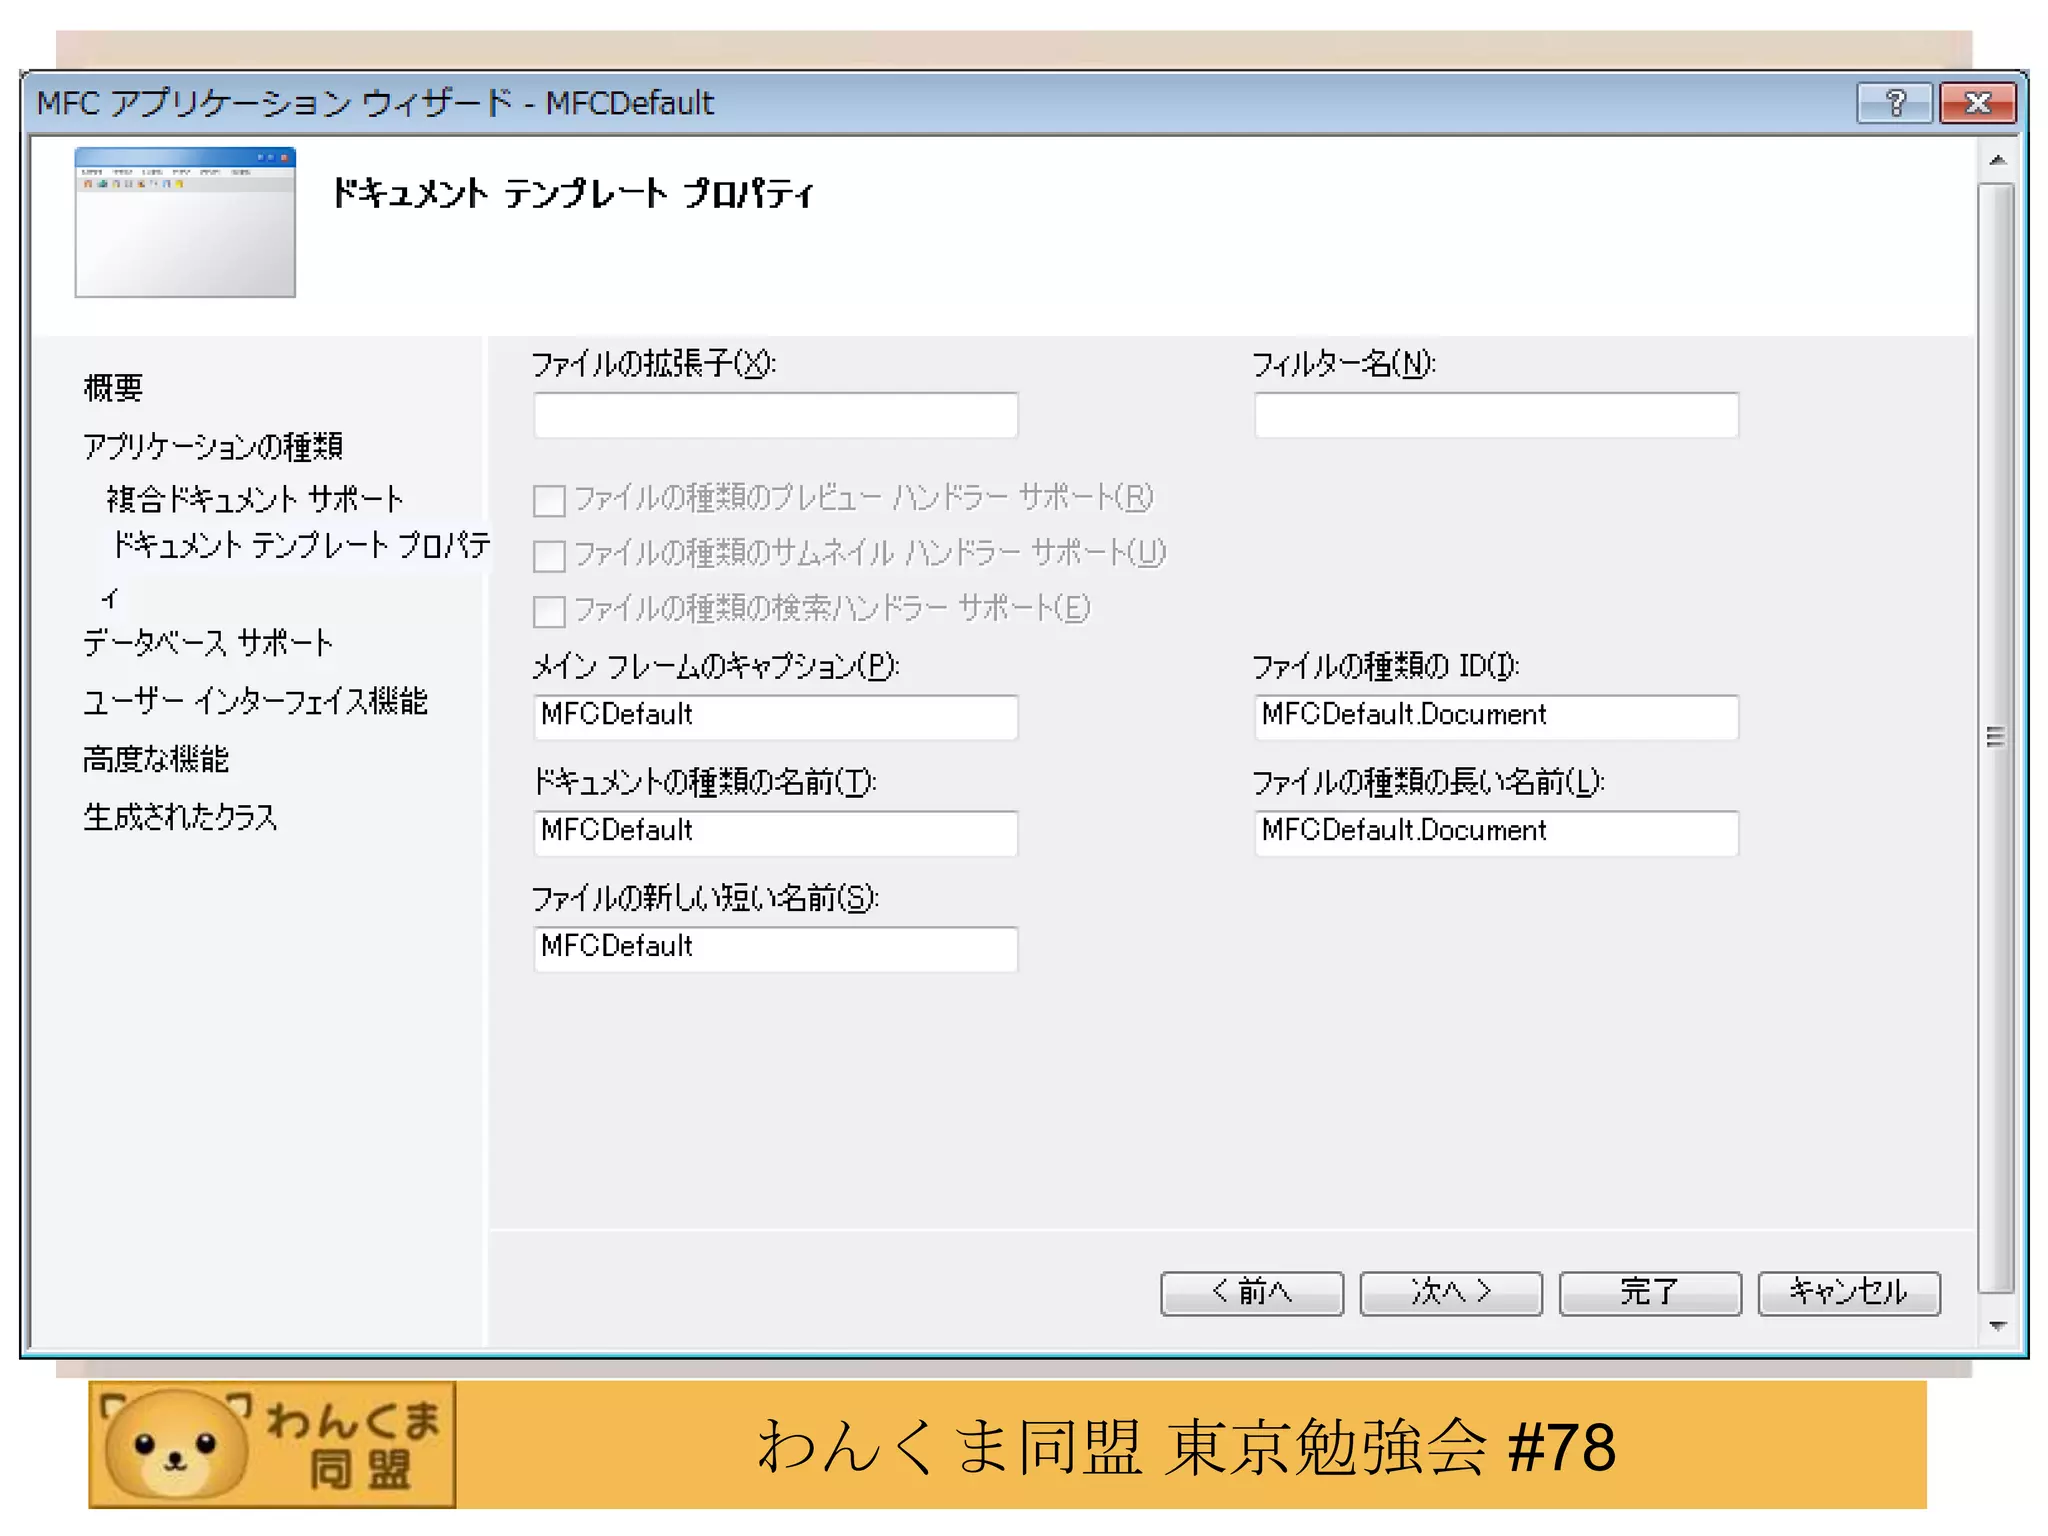Click the scrollbar up arrow

(x=1997, y=160)
